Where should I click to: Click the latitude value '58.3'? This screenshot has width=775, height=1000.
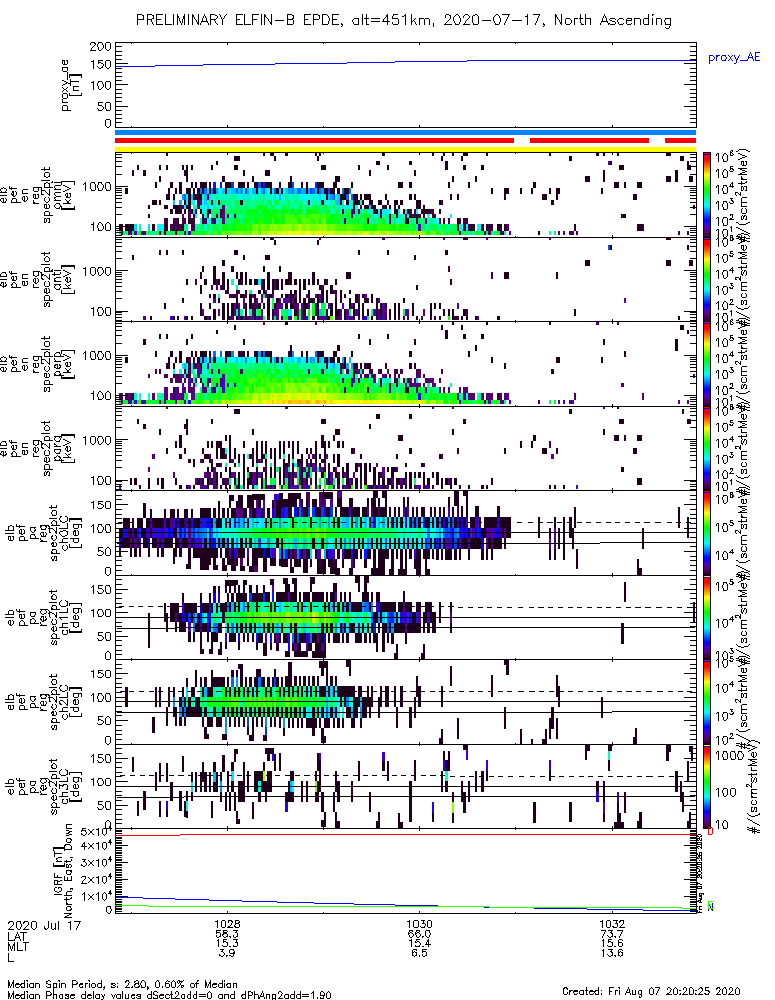point(227,934)
